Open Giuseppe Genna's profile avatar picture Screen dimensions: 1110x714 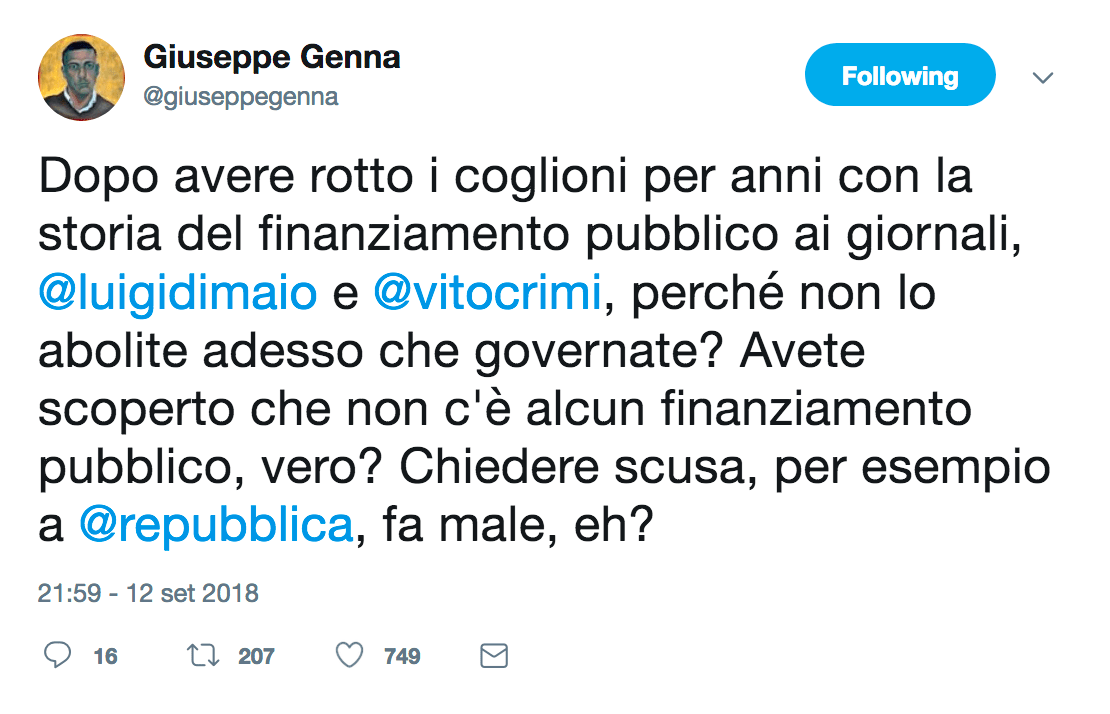click(x=80, y=78)
